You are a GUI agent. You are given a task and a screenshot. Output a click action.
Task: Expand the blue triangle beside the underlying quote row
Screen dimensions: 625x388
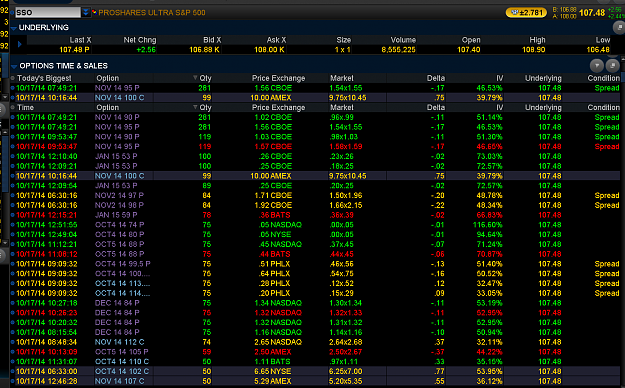coord(20,44)
